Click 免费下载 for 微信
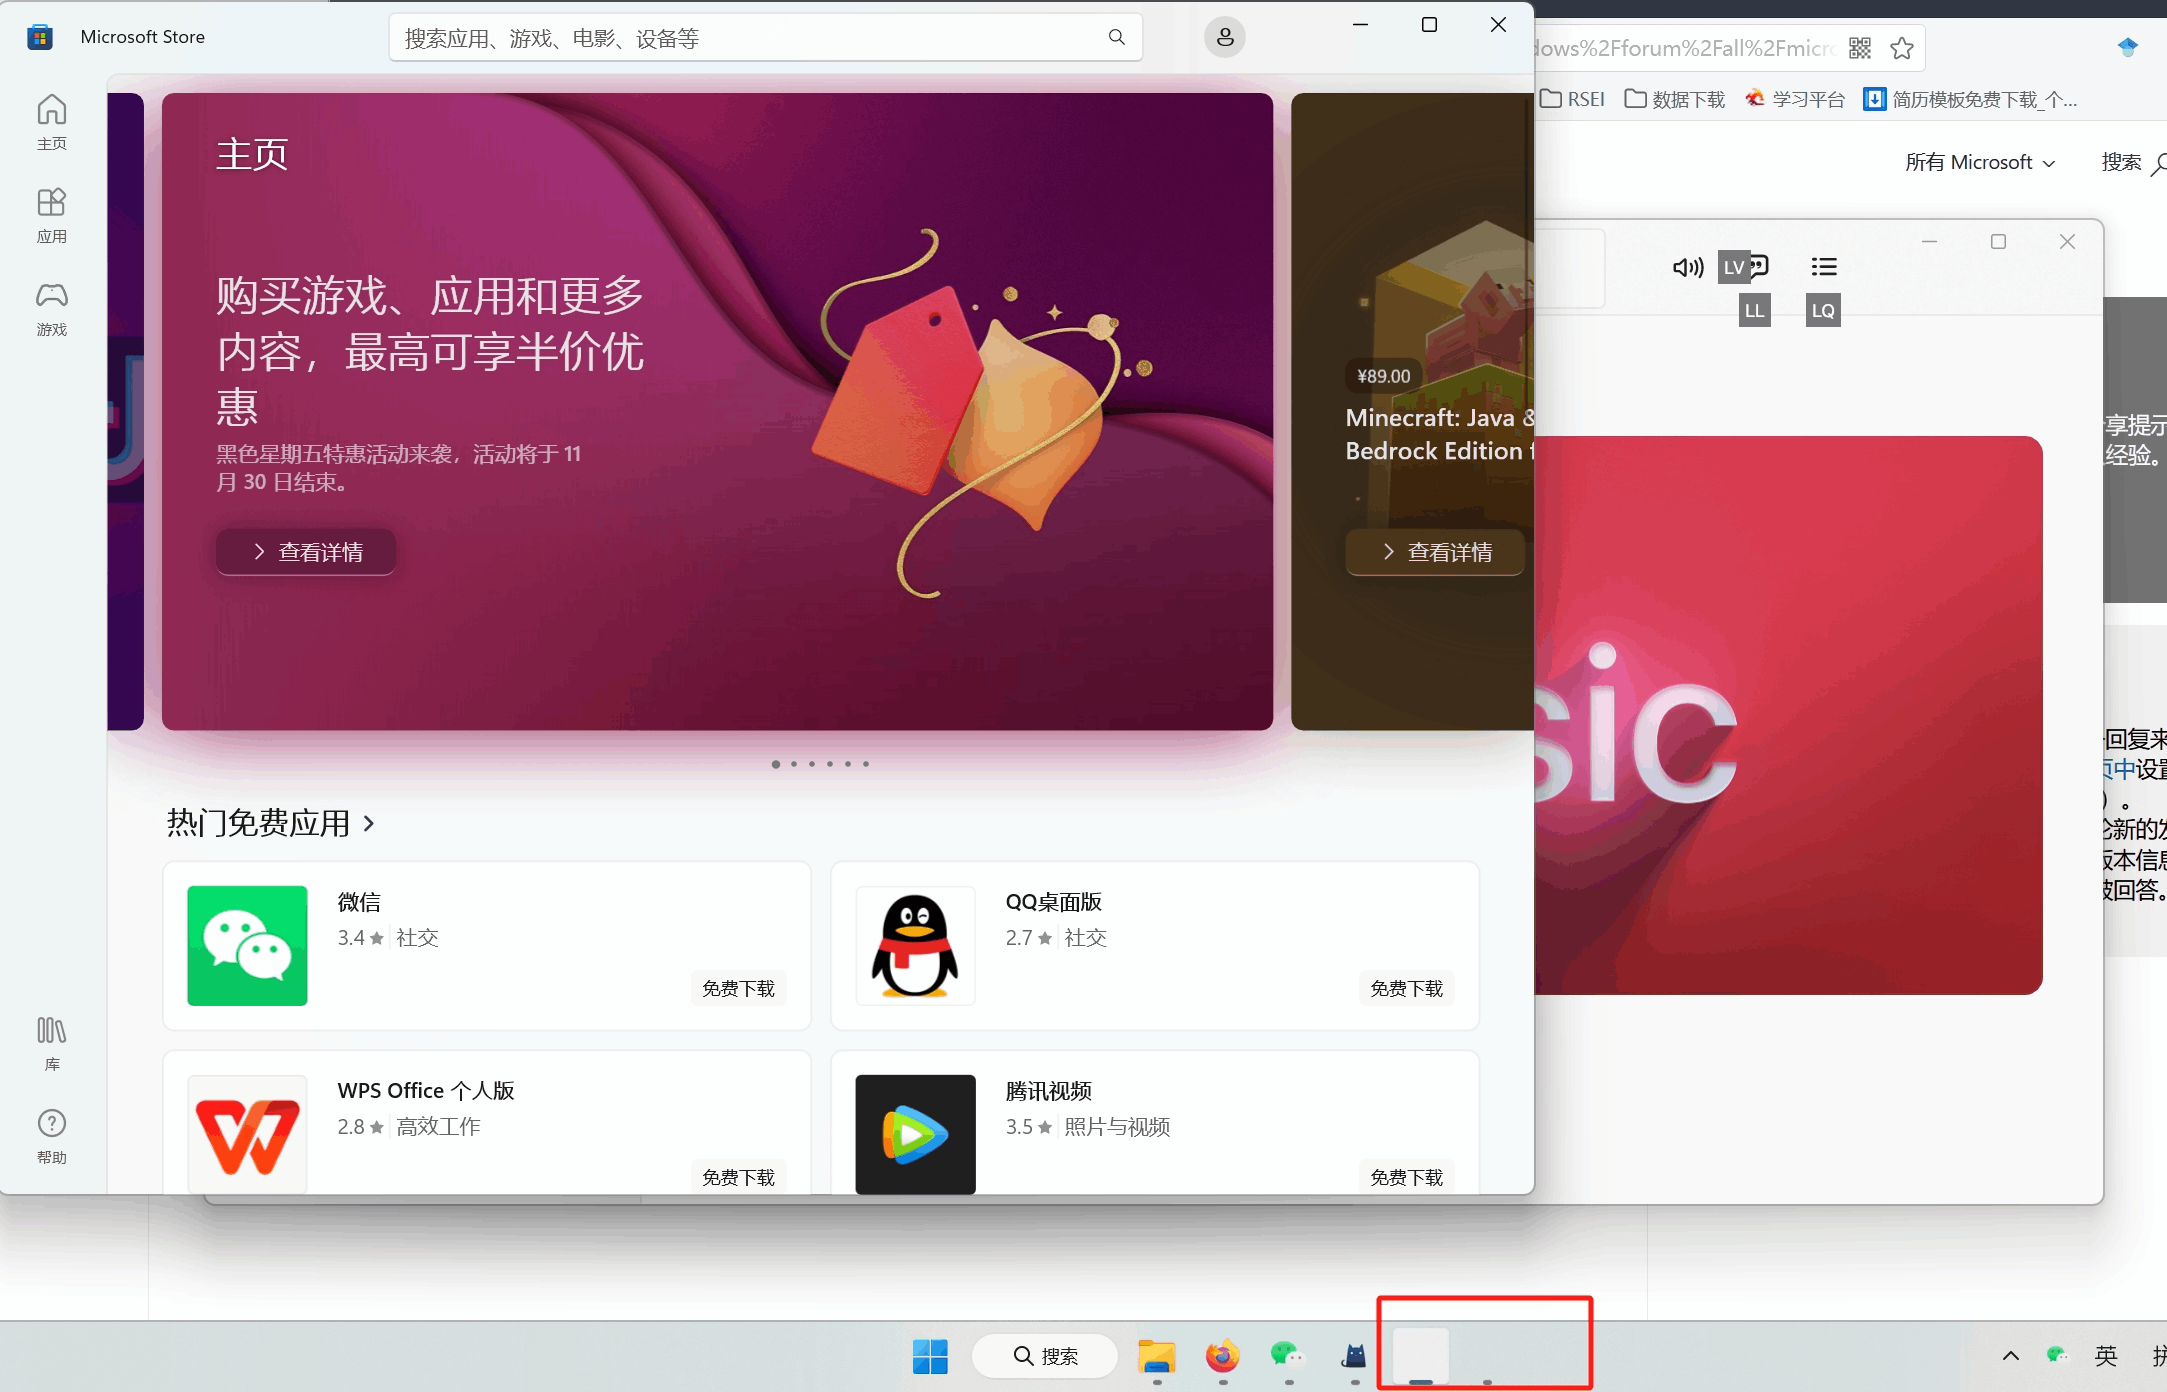 point(738,988)
